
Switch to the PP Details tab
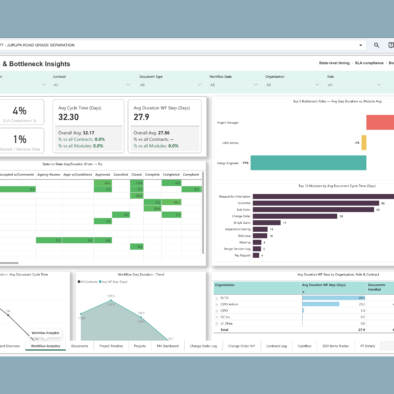tap(367, 346)
